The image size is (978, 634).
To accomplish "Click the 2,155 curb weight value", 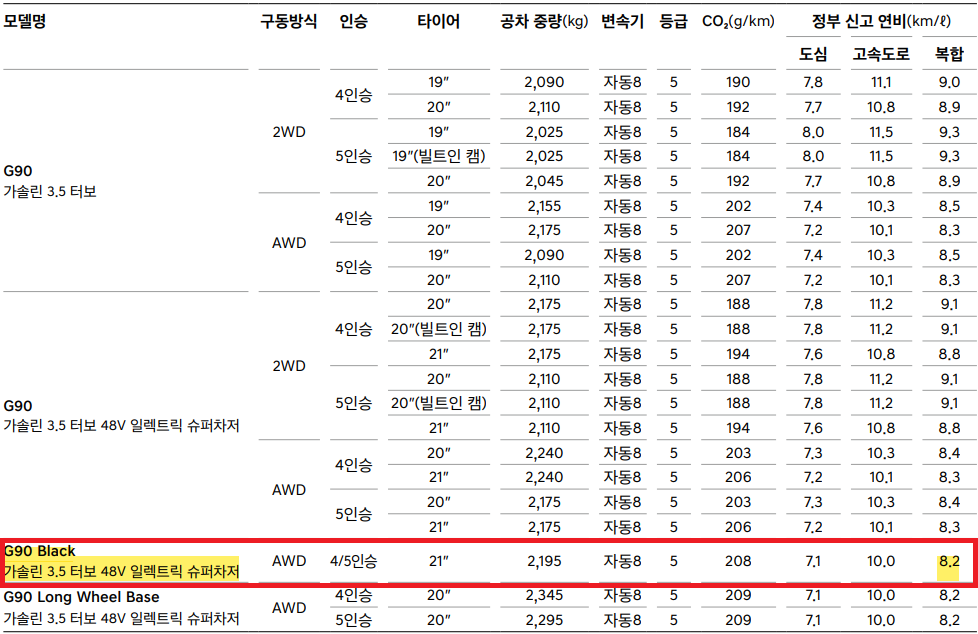I will click(544, 206).
